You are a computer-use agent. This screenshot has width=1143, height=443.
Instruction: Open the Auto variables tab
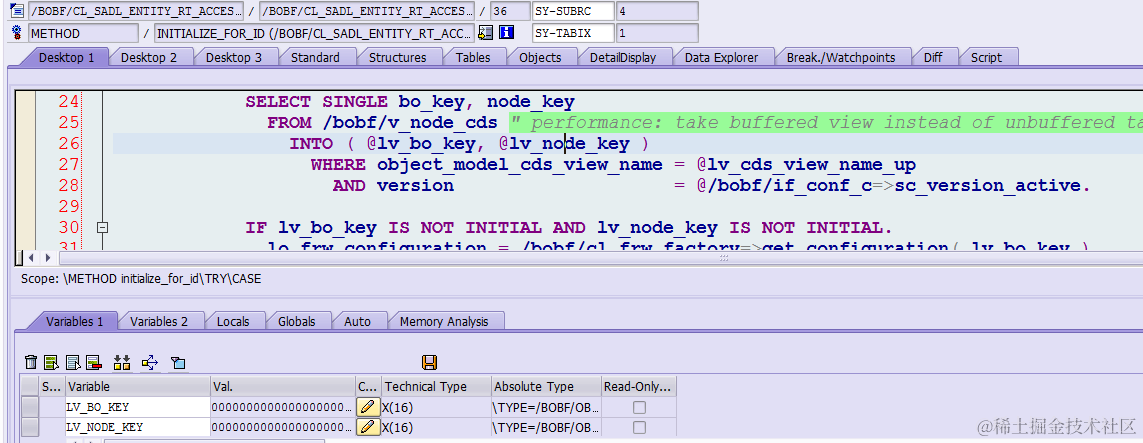[x=357, y=321]
